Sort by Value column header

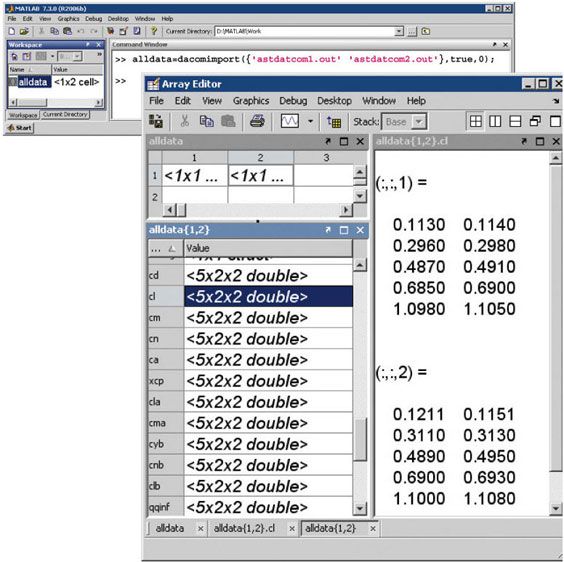click(x=268, y=248)
